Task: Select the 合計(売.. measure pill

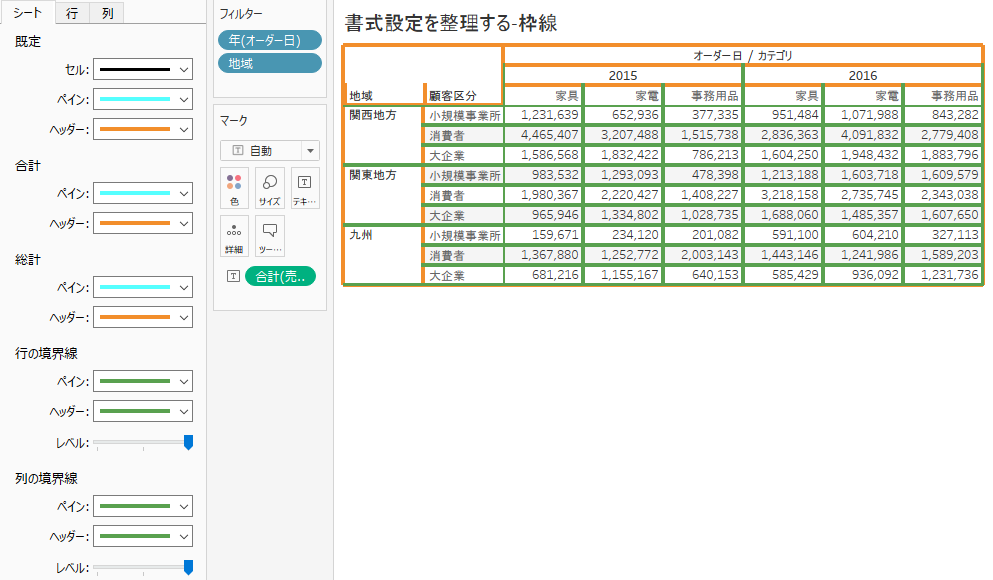Action: coord(281,276)
